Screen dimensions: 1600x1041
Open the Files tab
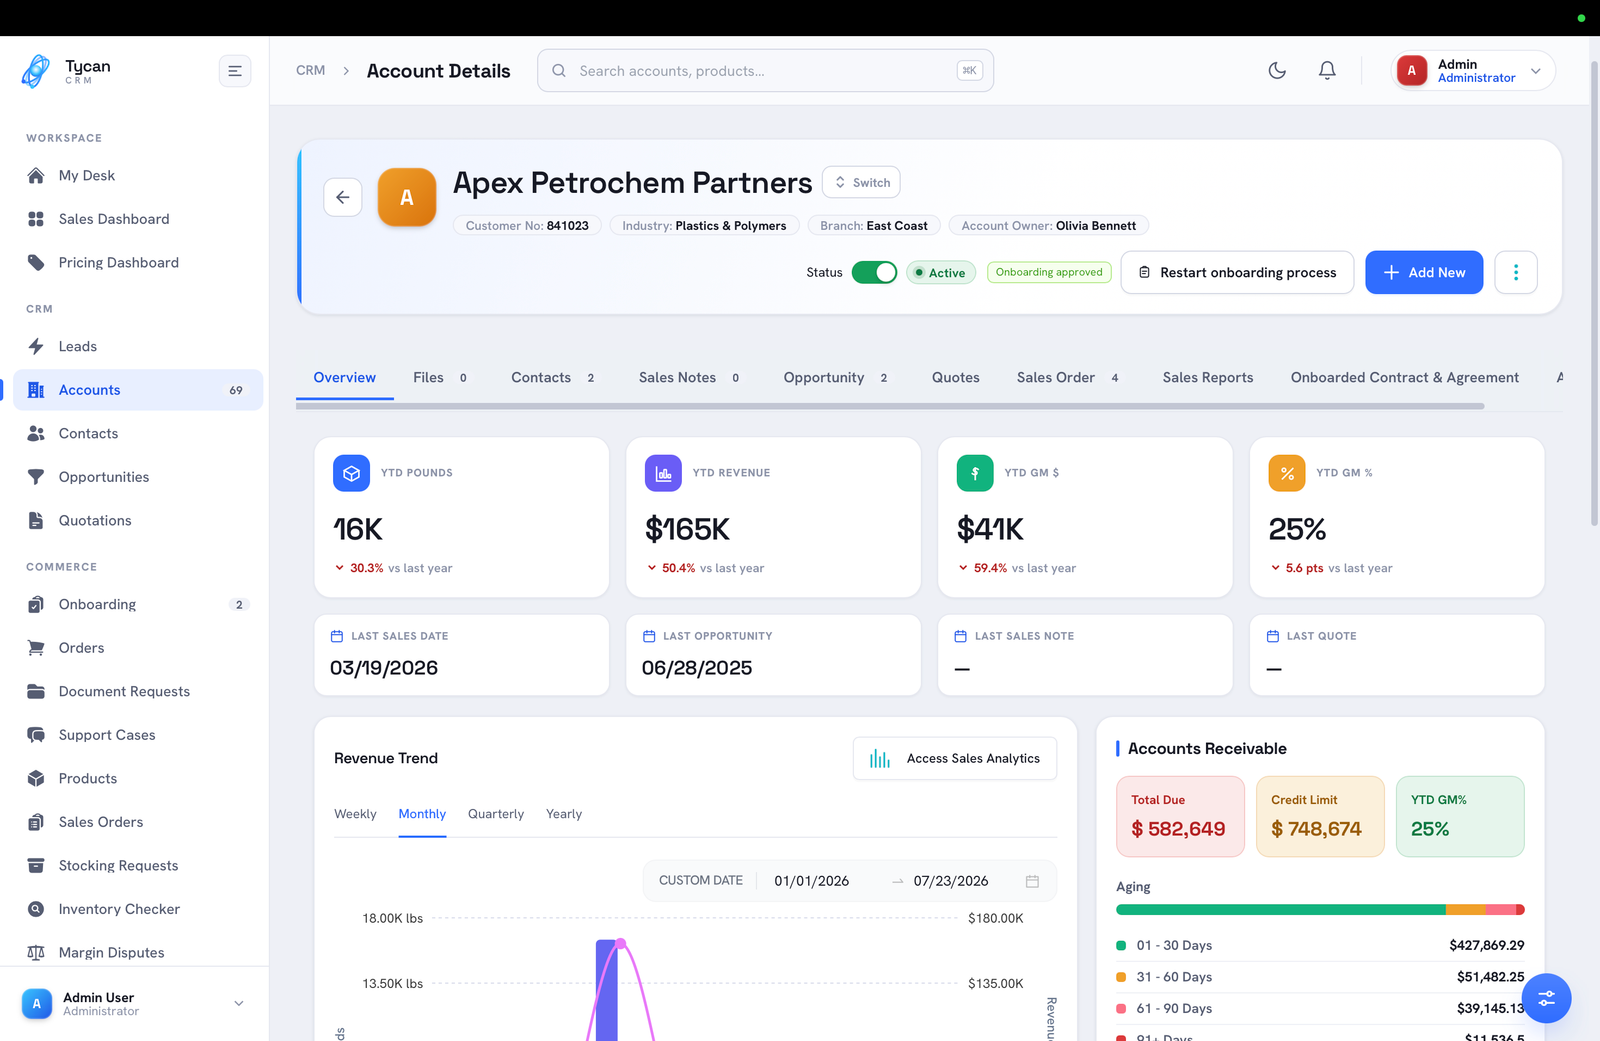439,377
